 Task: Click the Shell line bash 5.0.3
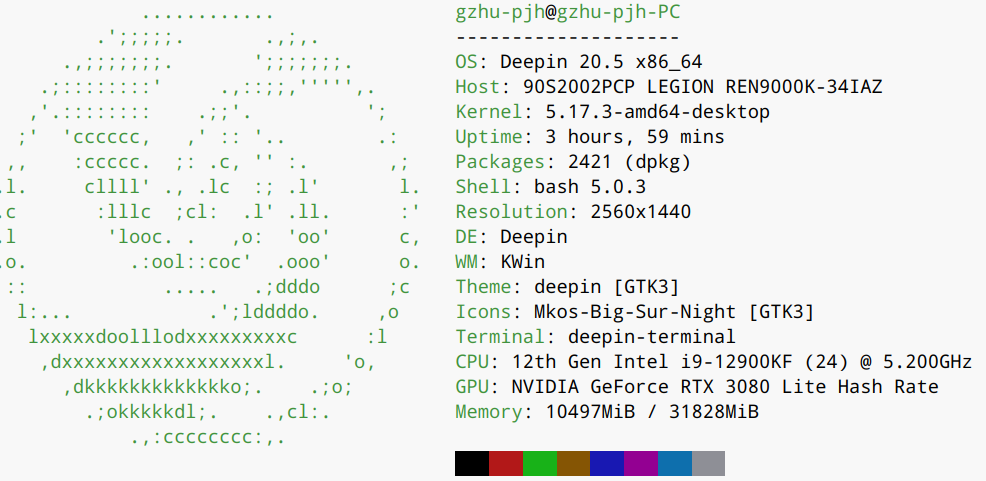[x=551, y=187]
